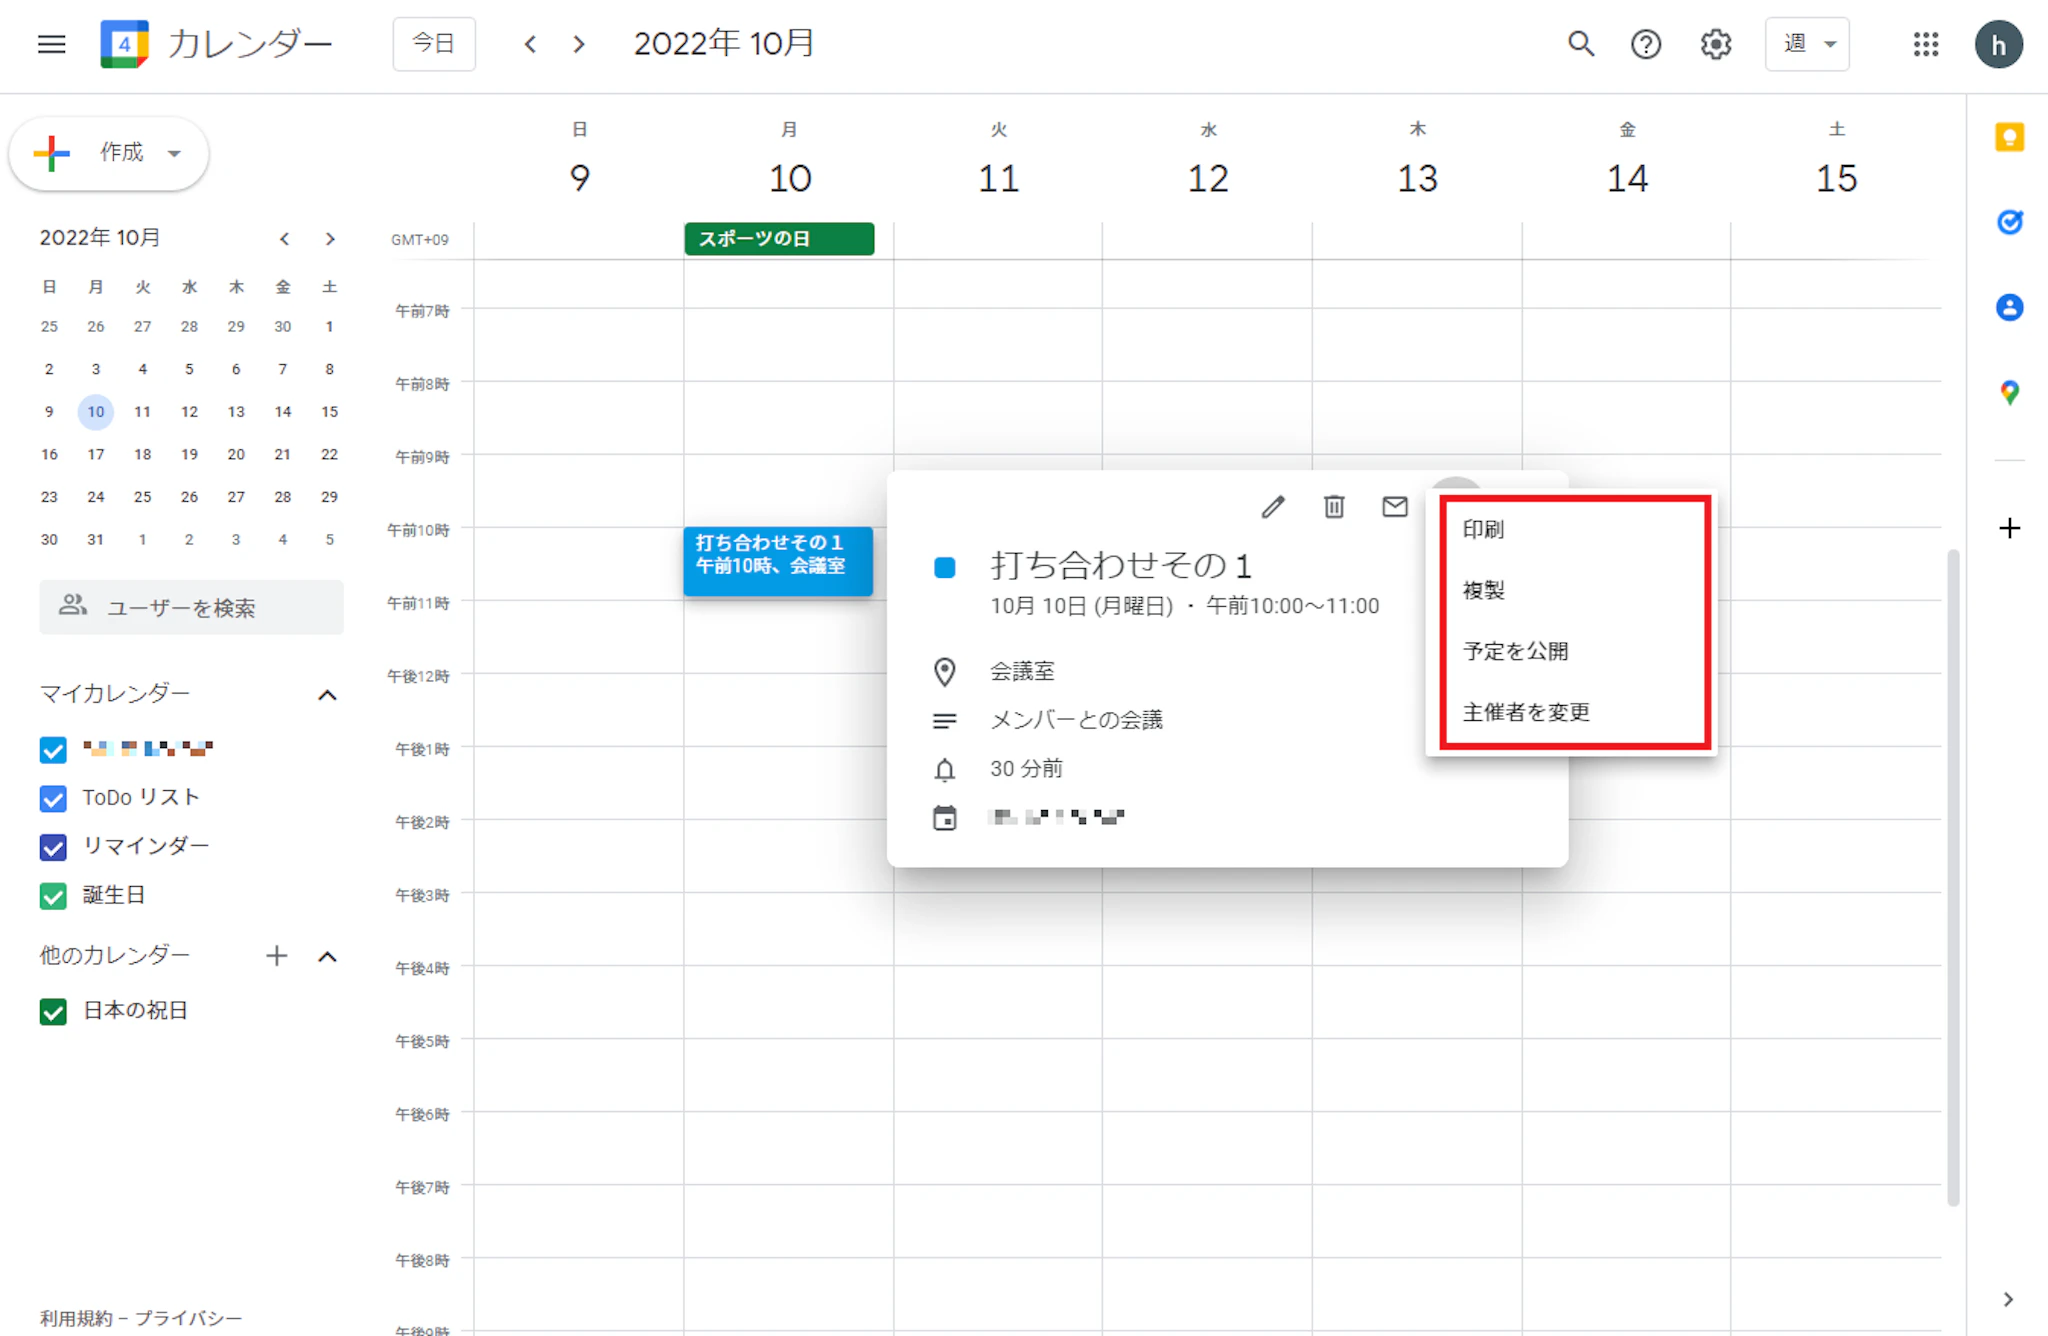Click the 今日 button
Viewport: 2048px width, 1336px height.
tap(434, 44)
